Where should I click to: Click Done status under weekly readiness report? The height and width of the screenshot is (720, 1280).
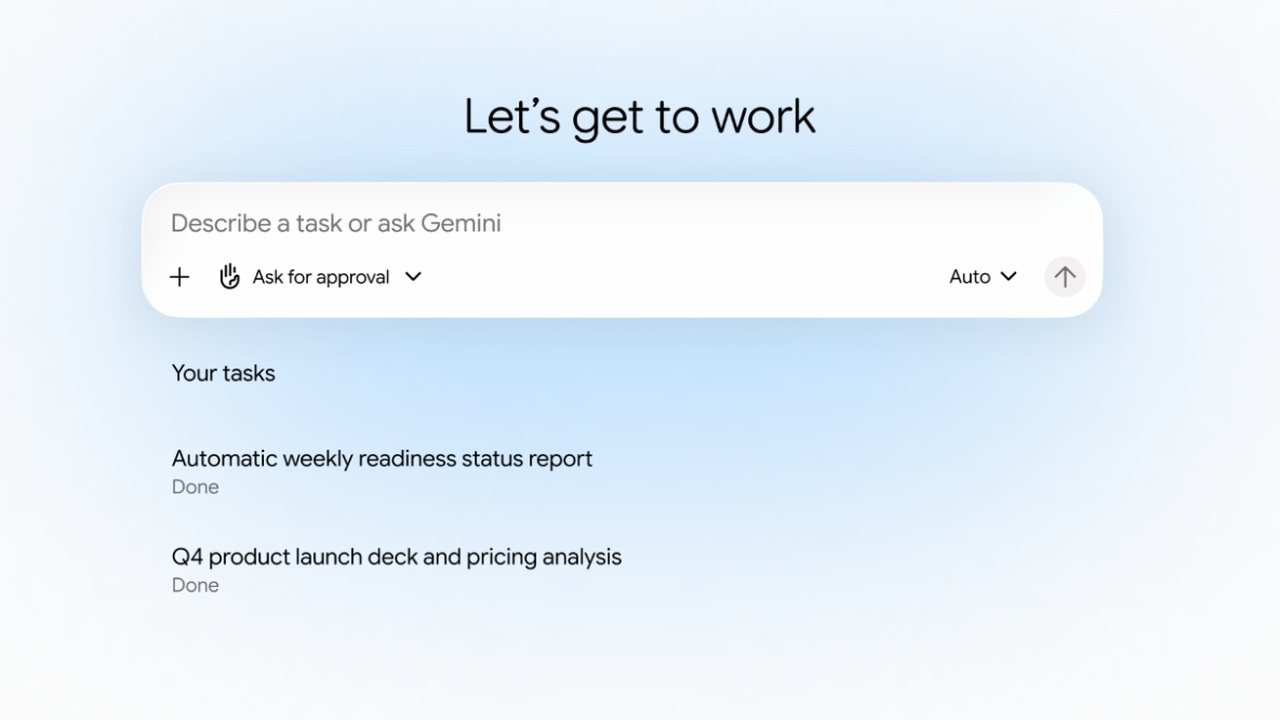click(195, 487)
